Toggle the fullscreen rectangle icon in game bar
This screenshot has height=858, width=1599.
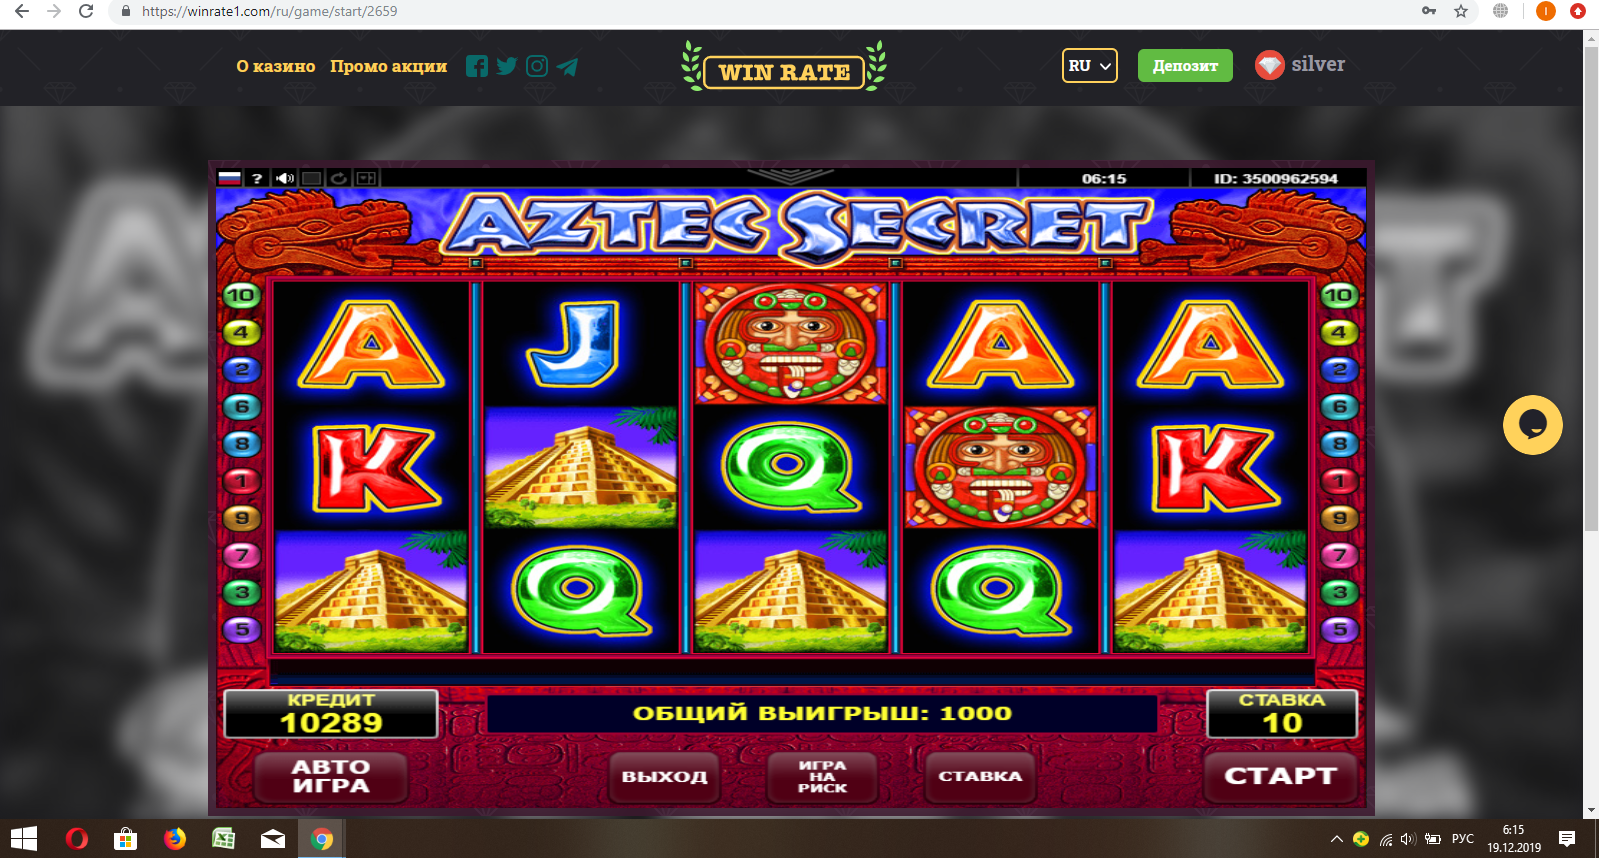pos(312,178)
